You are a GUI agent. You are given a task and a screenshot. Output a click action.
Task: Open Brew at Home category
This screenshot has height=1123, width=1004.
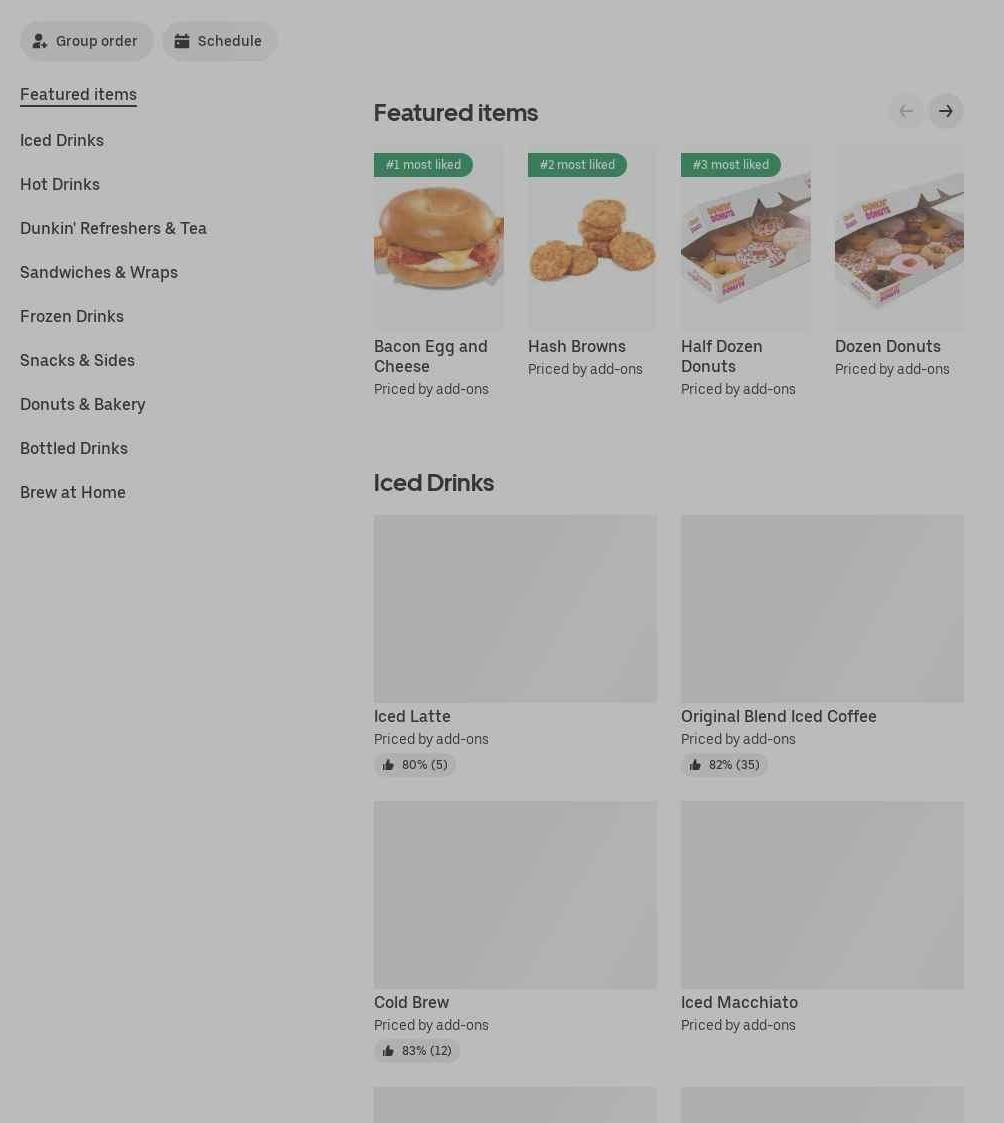(73, 492)
